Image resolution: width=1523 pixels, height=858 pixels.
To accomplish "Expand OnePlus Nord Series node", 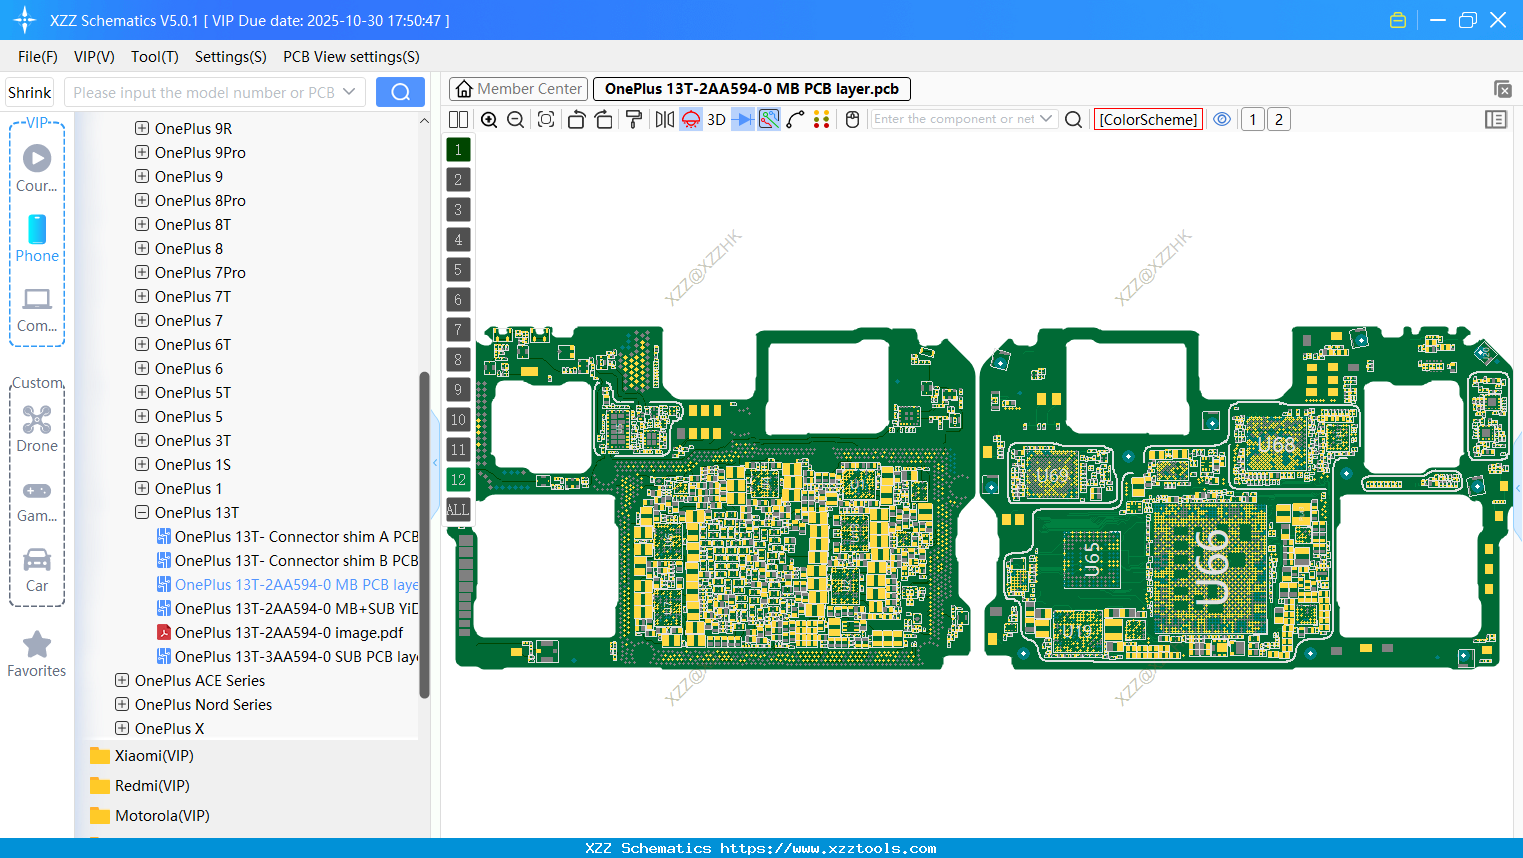I will [x=122, y=704].
